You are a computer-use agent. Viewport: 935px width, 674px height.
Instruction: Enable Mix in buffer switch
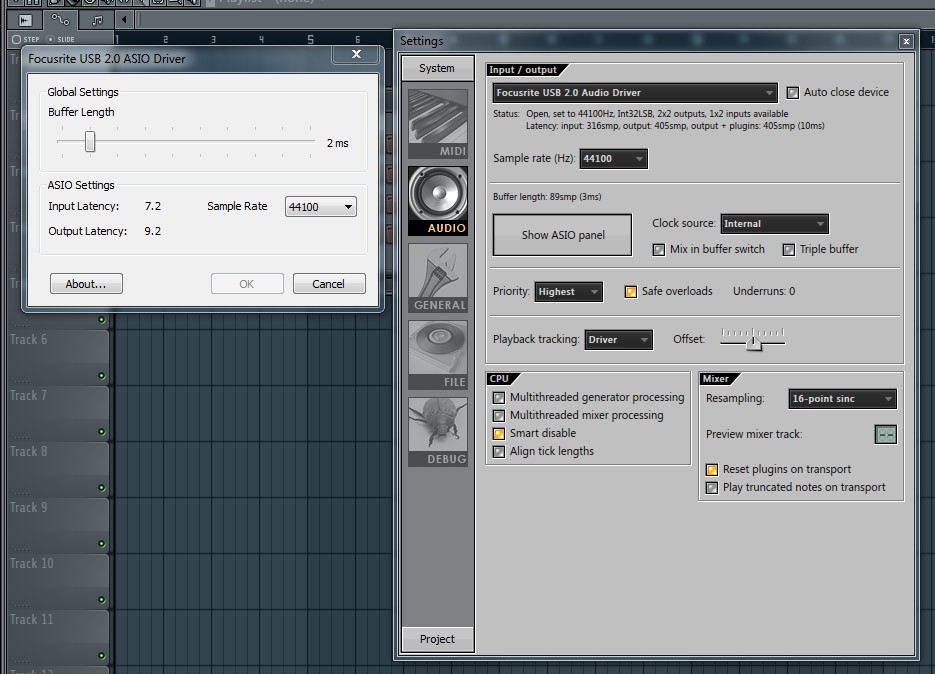pos(658,249)
